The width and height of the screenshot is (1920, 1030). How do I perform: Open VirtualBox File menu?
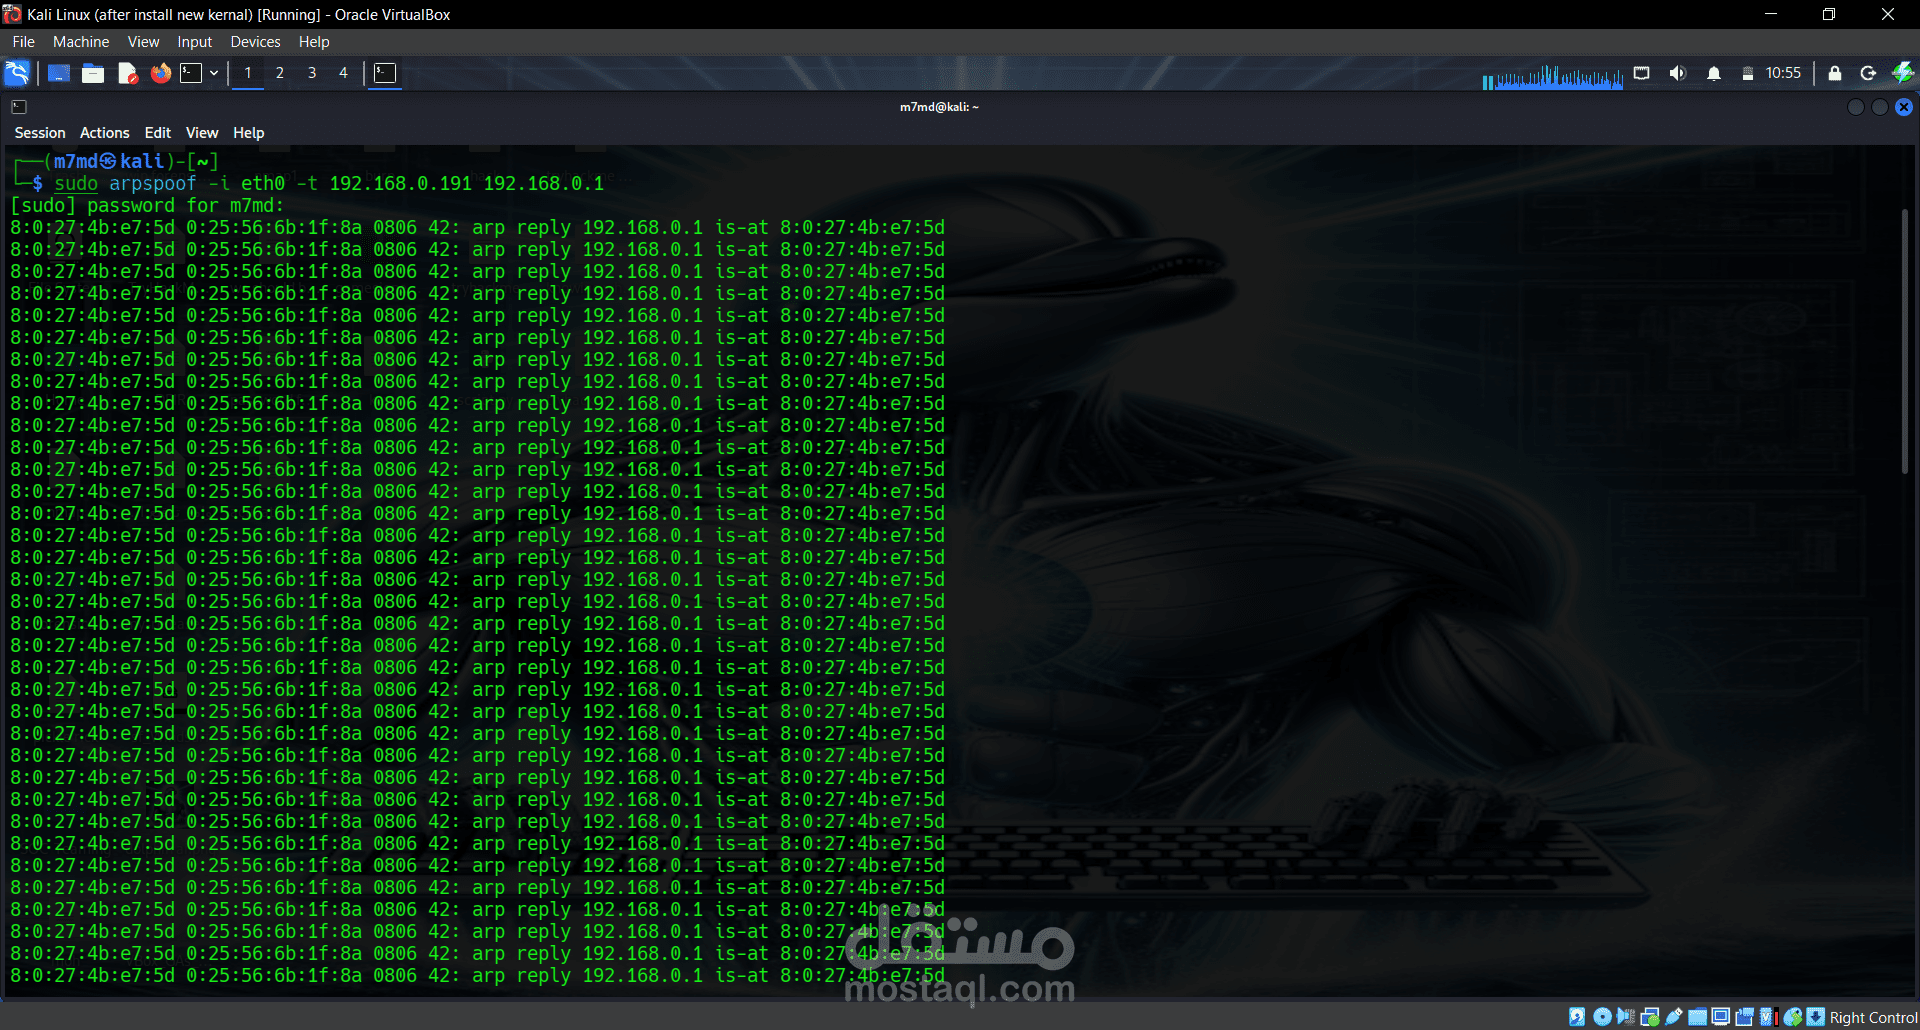[x=24, y=42]
